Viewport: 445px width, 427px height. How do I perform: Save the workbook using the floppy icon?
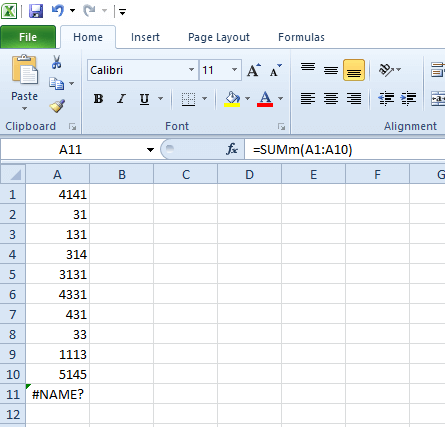click(36, 11)
